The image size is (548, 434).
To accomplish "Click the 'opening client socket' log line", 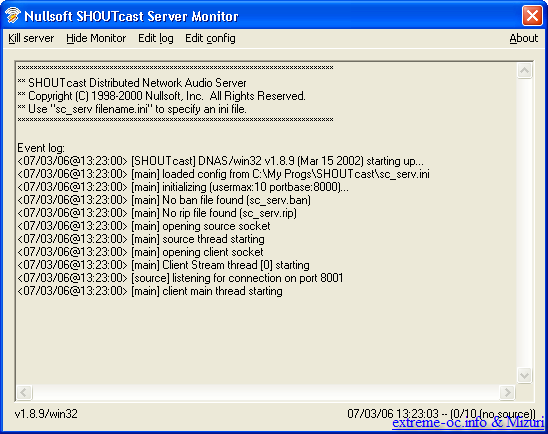I will (x=140, y=252).
